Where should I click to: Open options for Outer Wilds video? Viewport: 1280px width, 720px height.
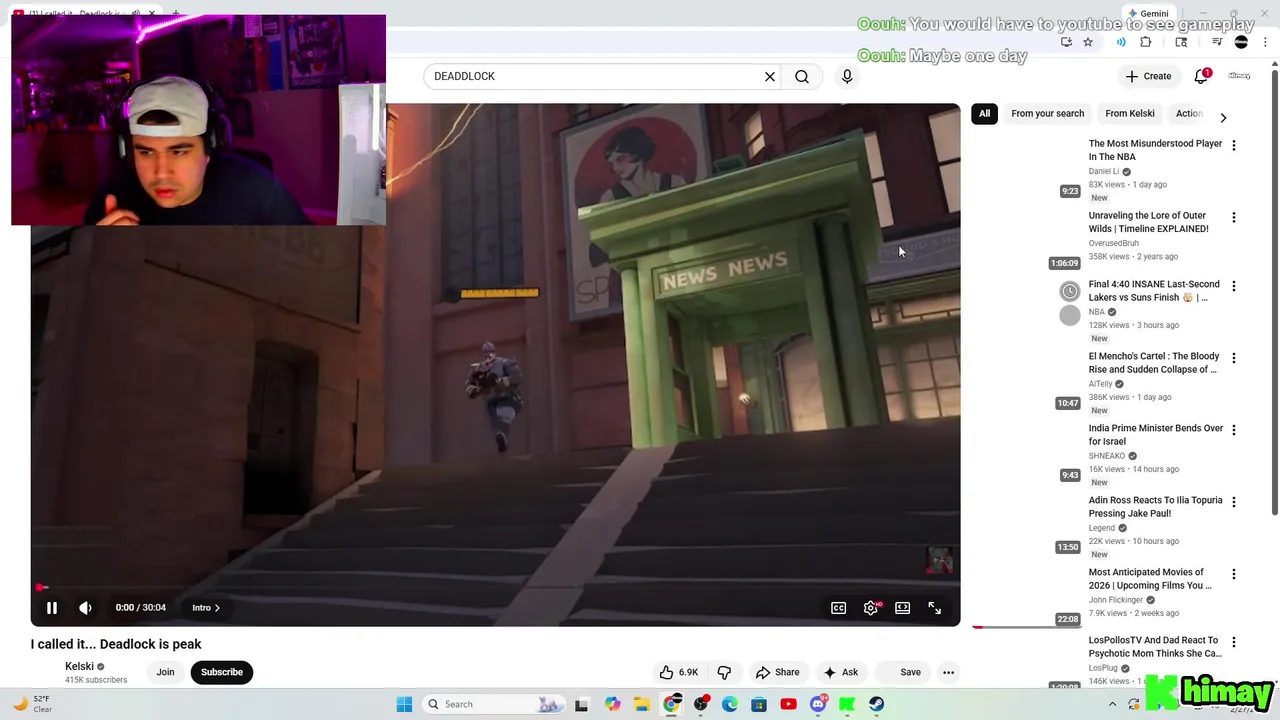(x=1234, y=217)
